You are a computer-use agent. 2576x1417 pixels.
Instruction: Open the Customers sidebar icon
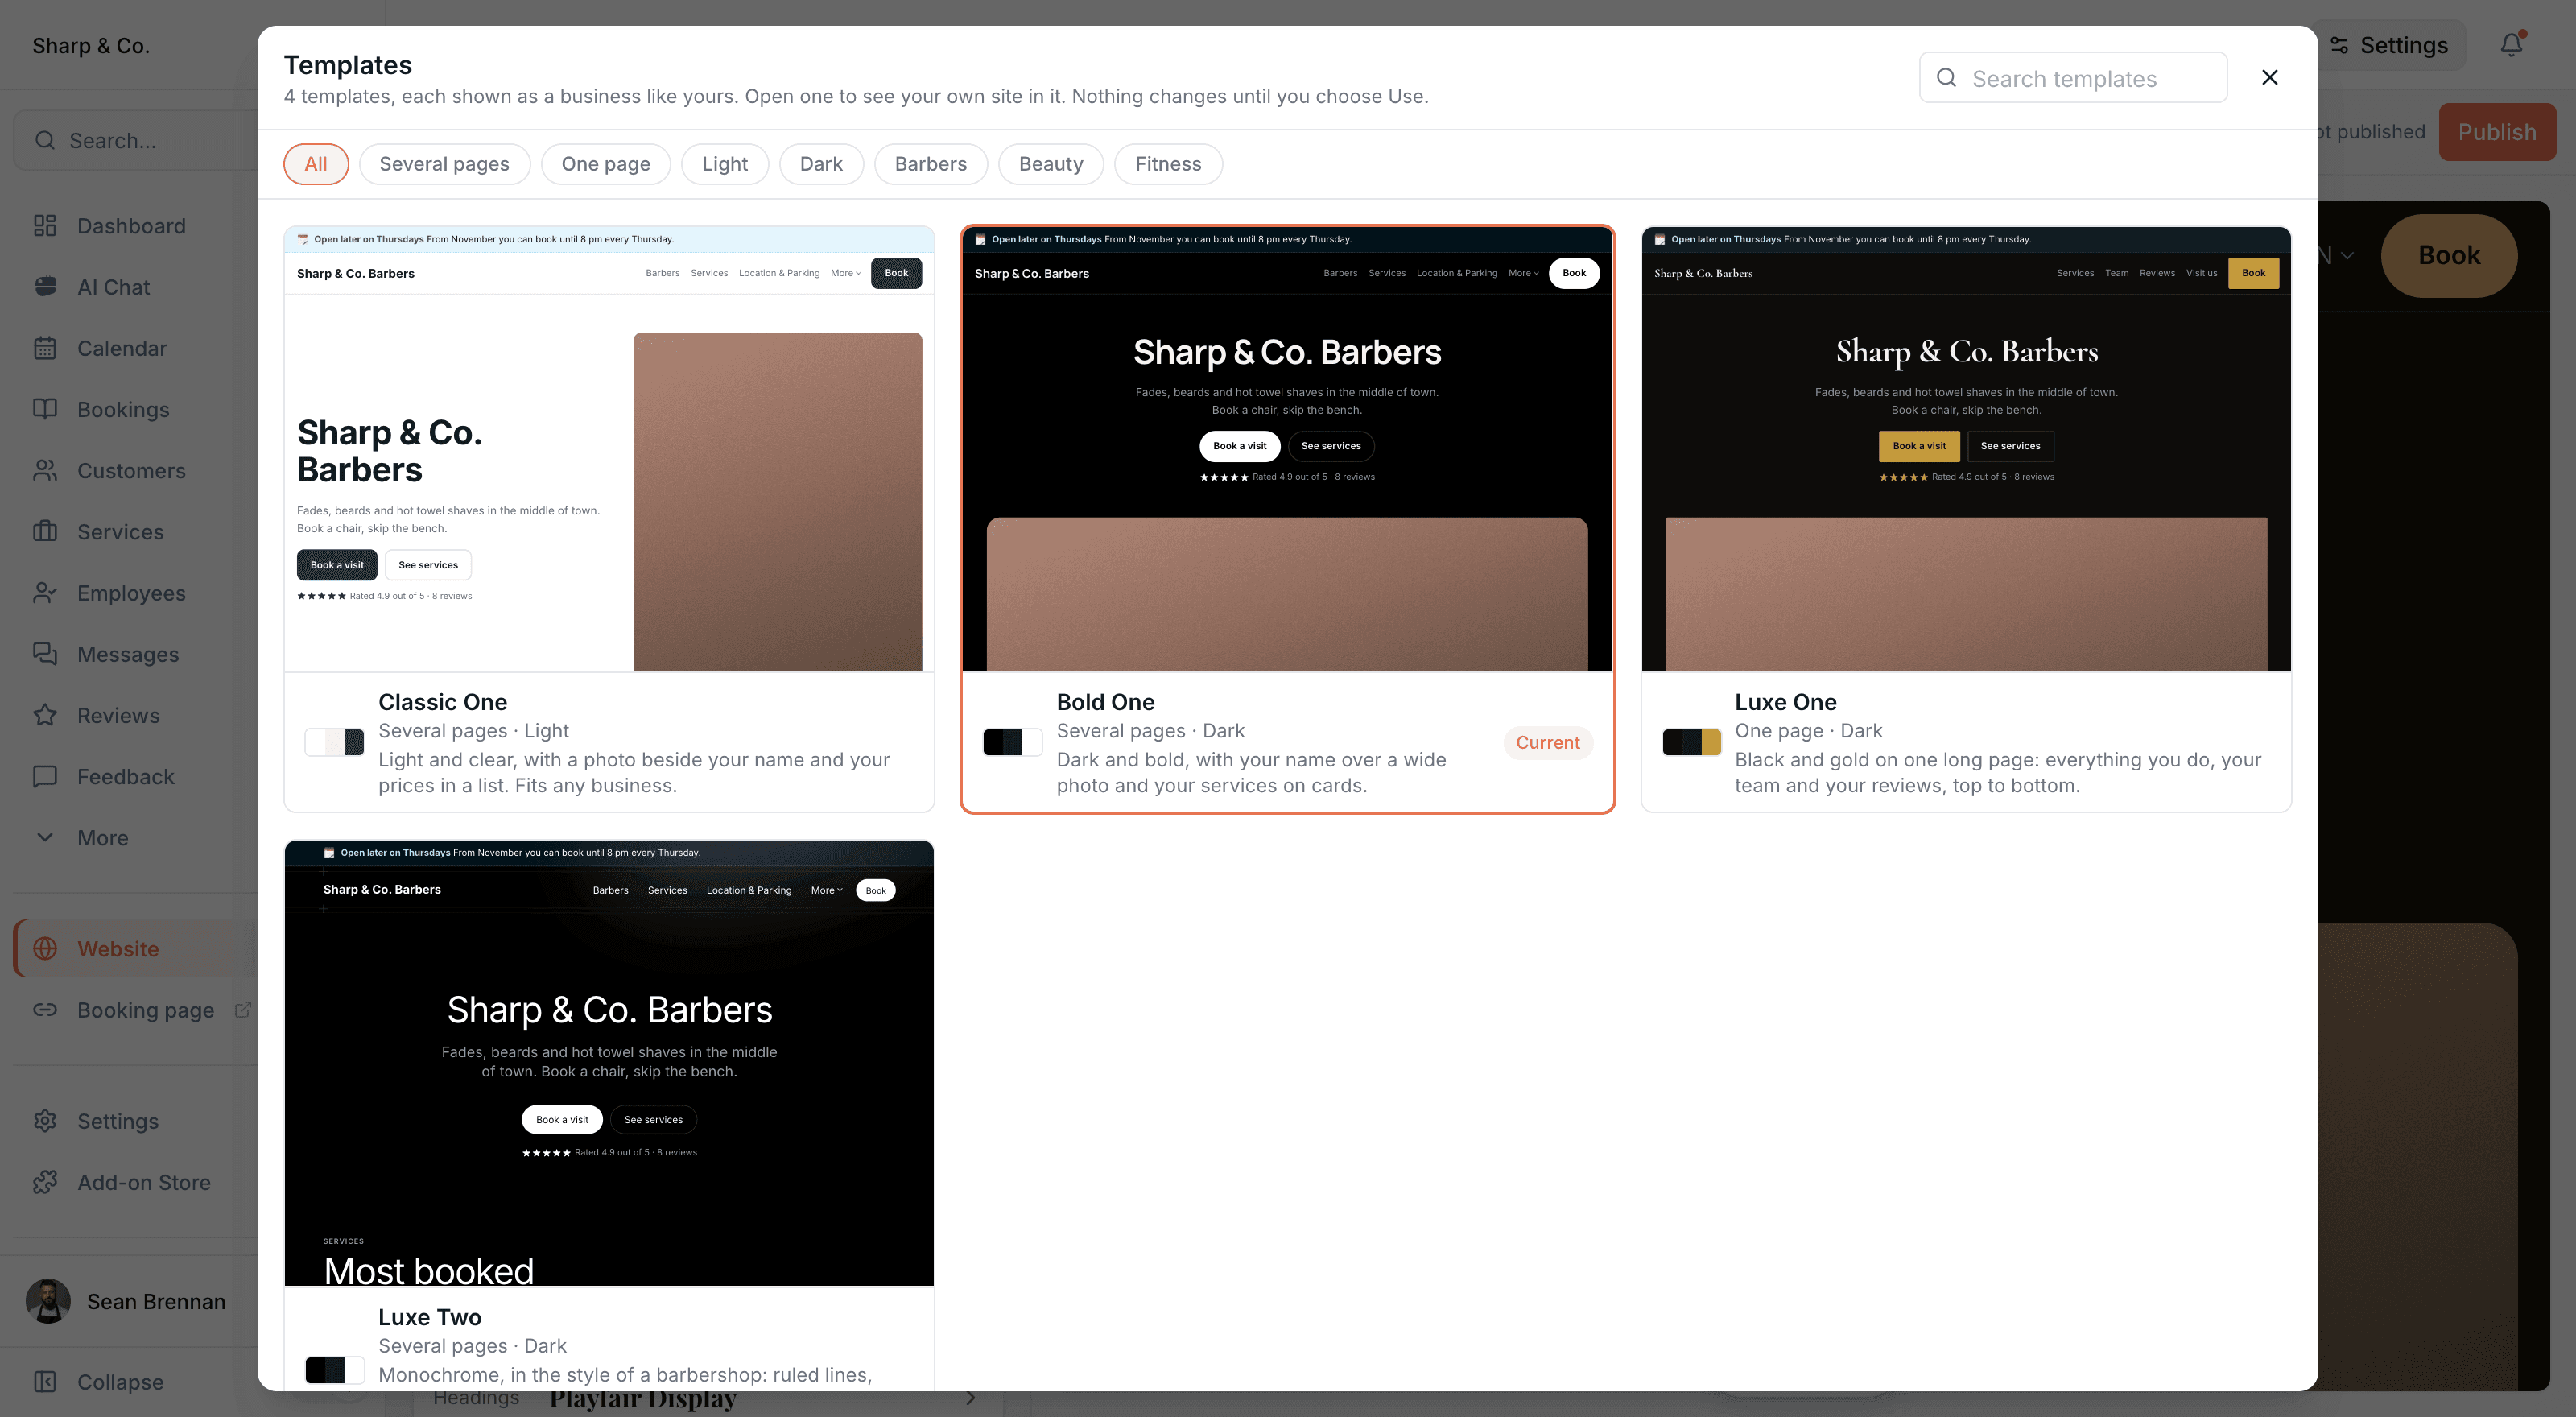[45, 470]
